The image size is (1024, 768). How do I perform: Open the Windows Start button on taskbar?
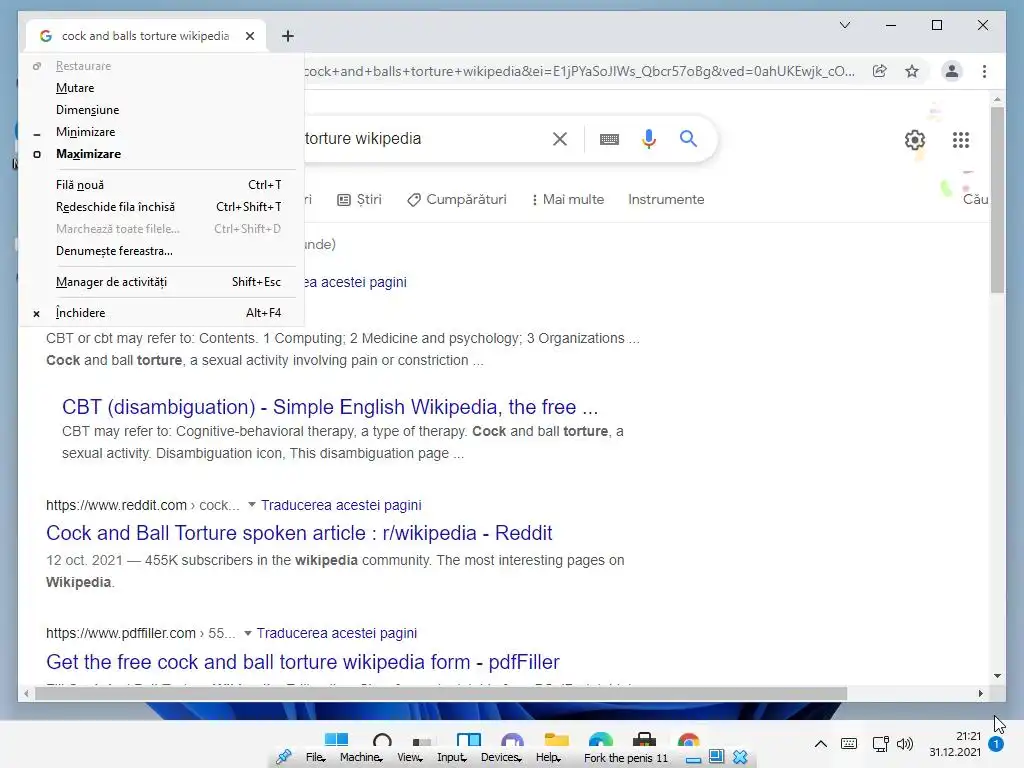pyautogui.click(x=336, y=740)
